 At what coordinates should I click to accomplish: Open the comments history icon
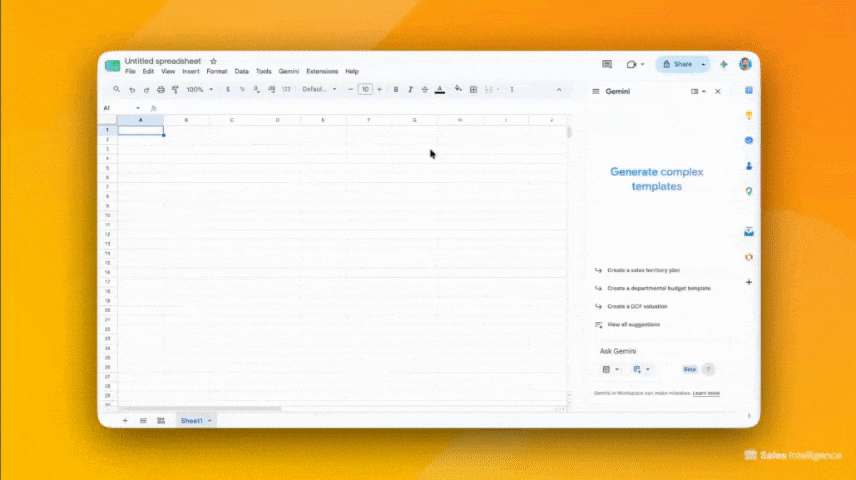[x=607, y=64]
